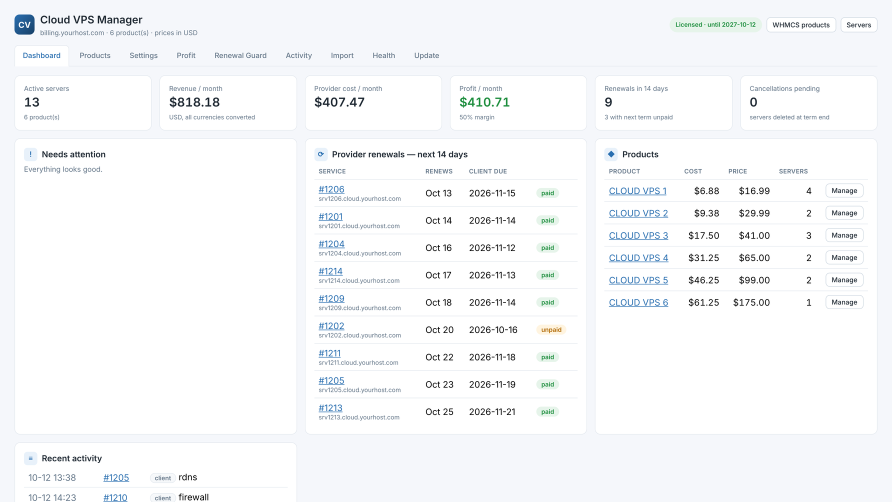
Task: Open #1205 in Recent activity
Action: coord(116,478)
